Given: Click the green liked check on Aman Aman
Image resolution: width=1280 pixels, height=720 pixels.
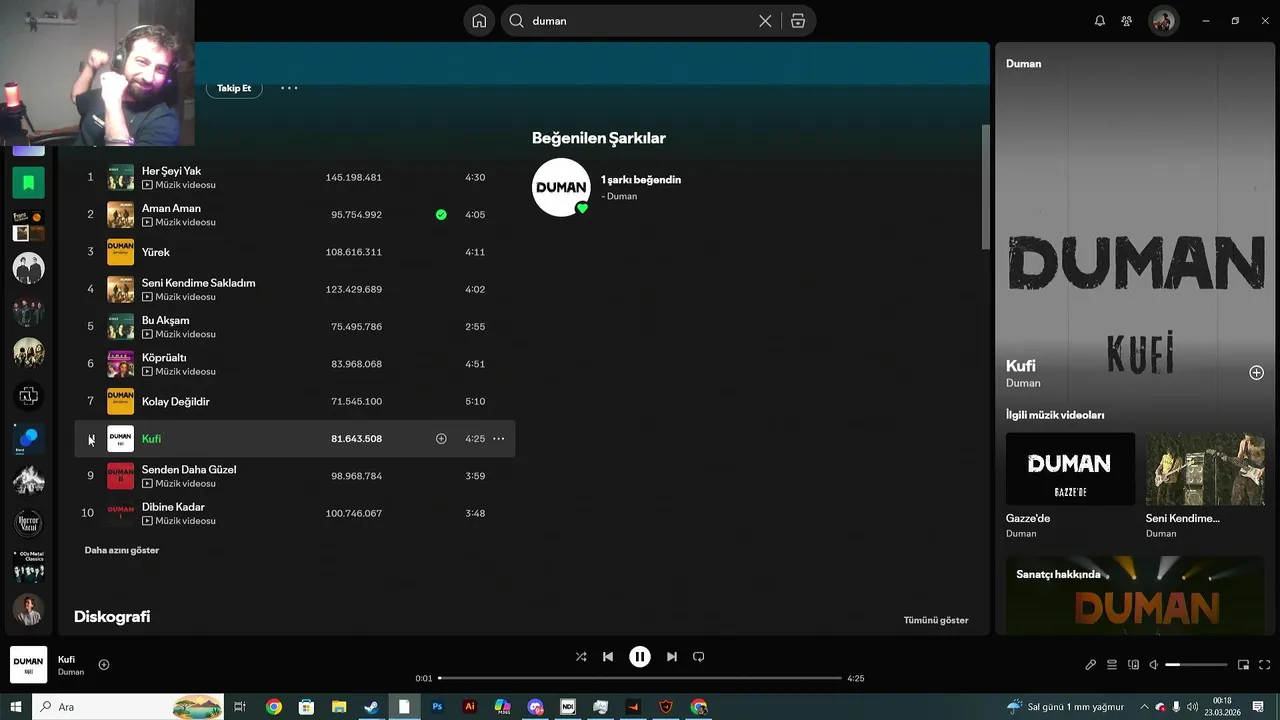Looking at the screenshot, I should point(441,215).
